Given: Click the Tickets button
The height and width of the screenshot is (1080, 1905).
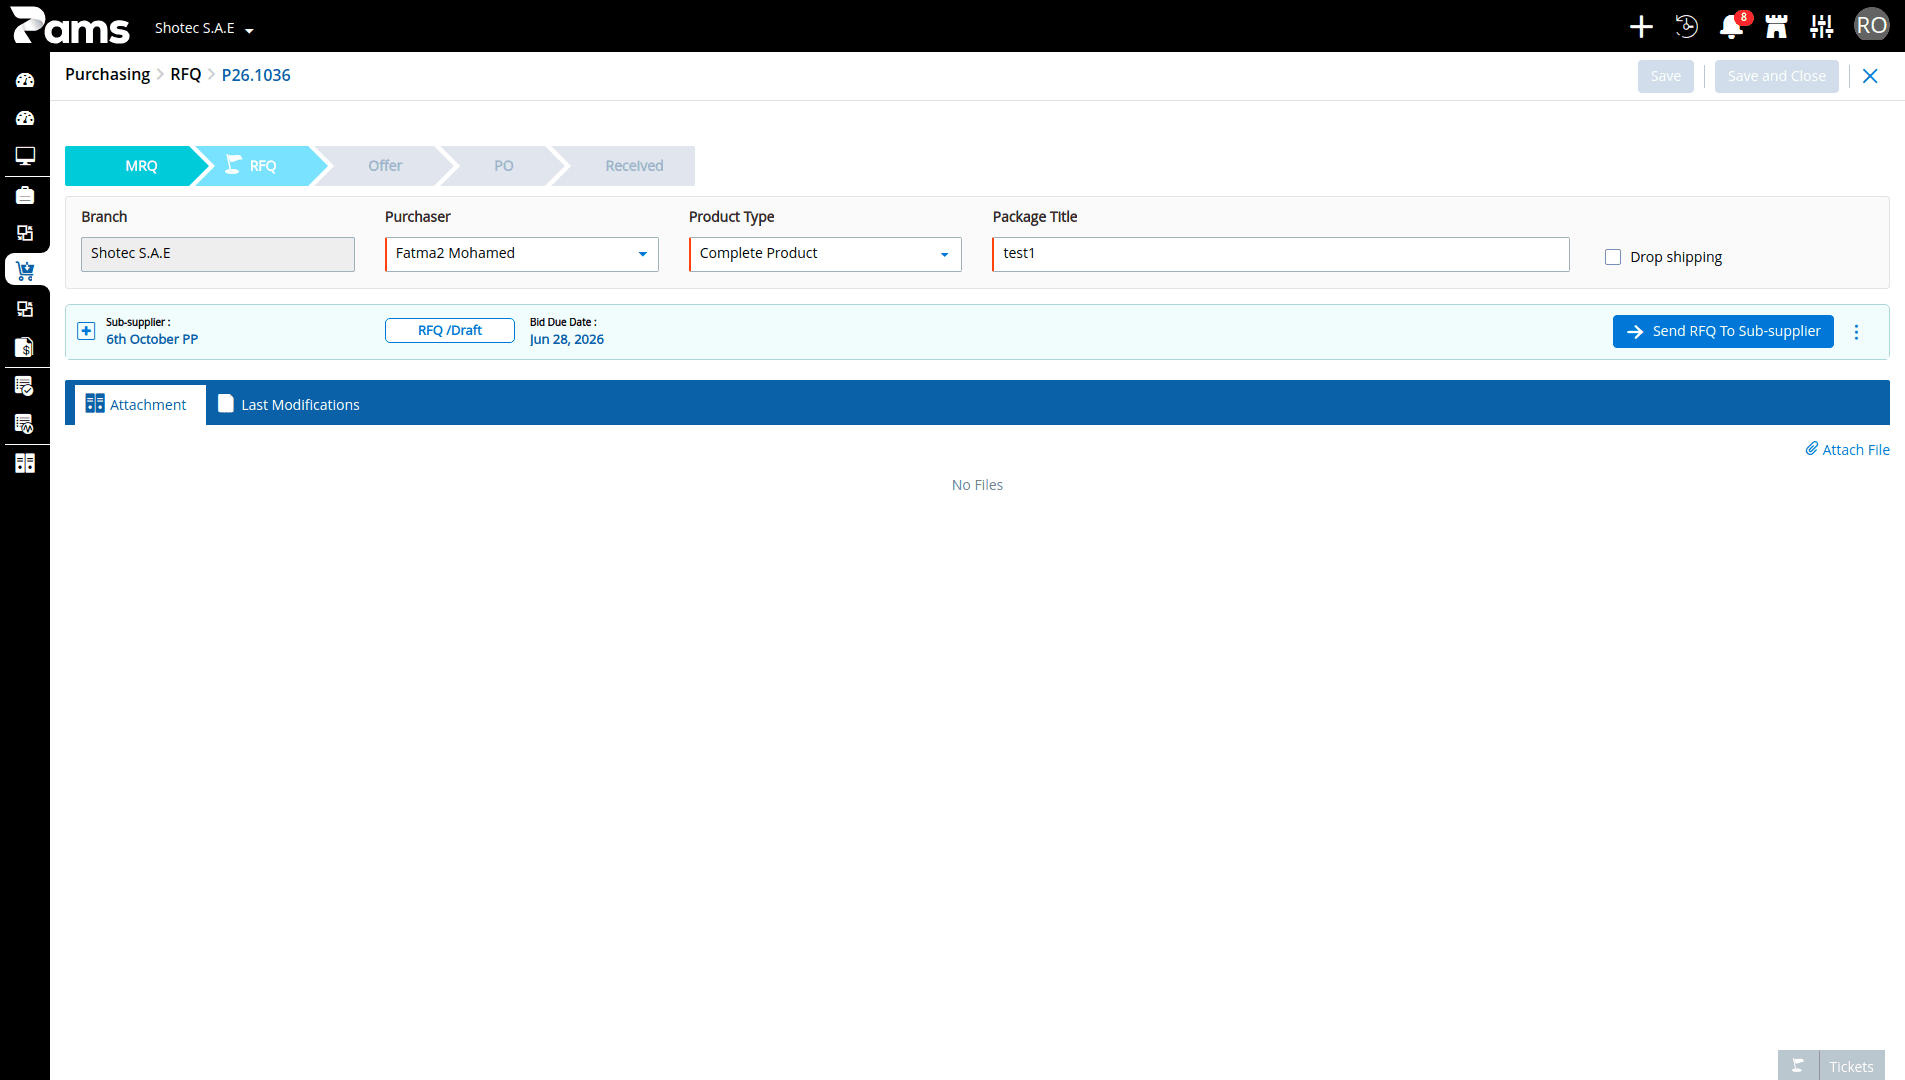Looking at the screenshot, I should (1851, 1066).
